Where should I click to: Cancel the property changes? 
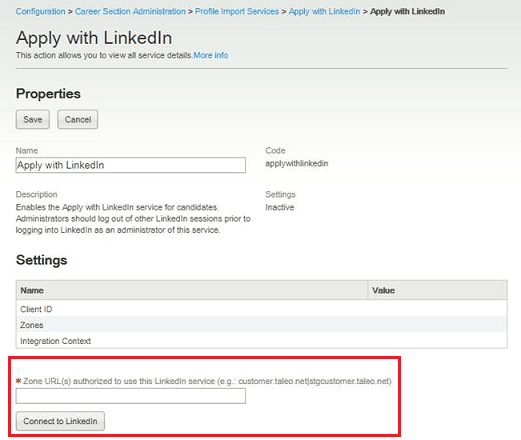[78, 119]
